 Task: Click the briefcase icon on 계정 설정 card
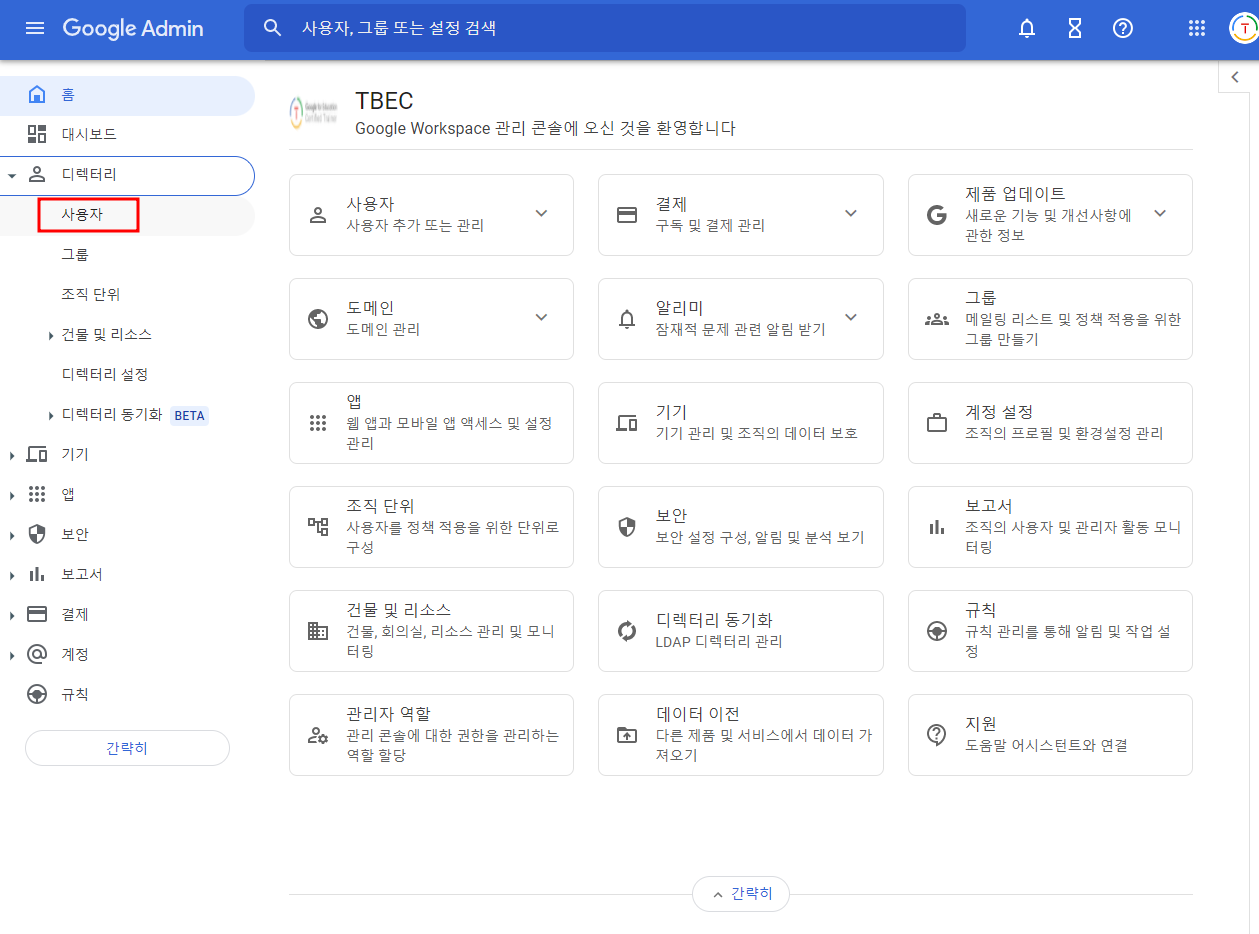tap(937, 422)
